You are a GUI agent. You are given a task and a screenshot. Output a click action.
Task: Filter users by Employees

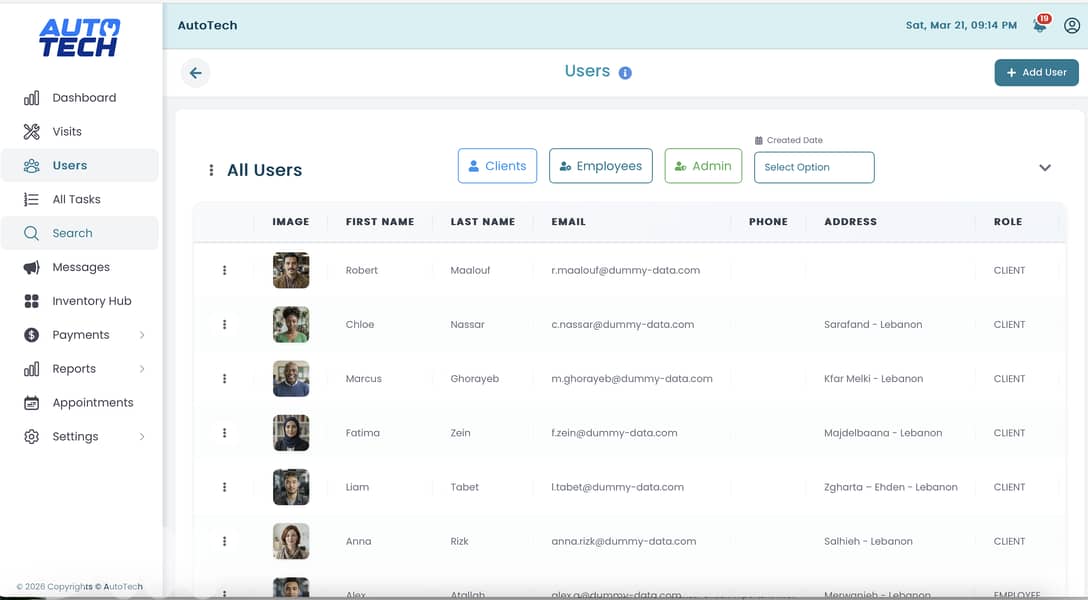pos(600,166)
